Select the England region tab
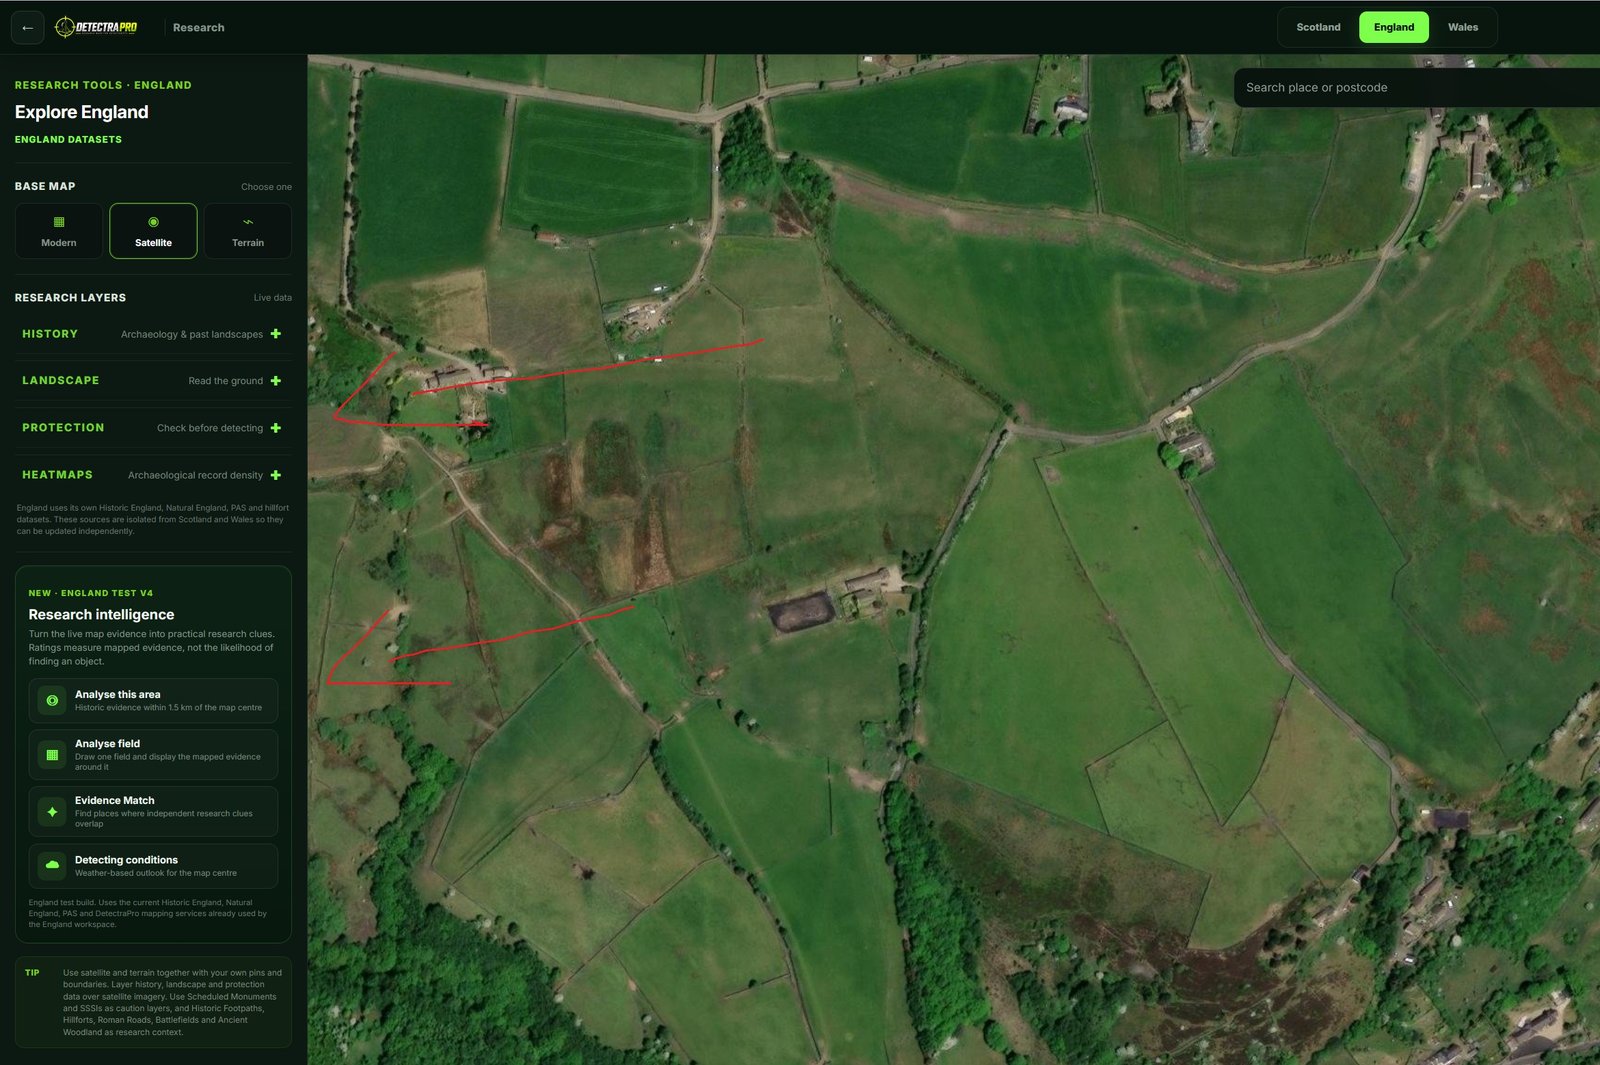The width and height of the screenshot is (1600, 1065). (x=1393, y=27)
